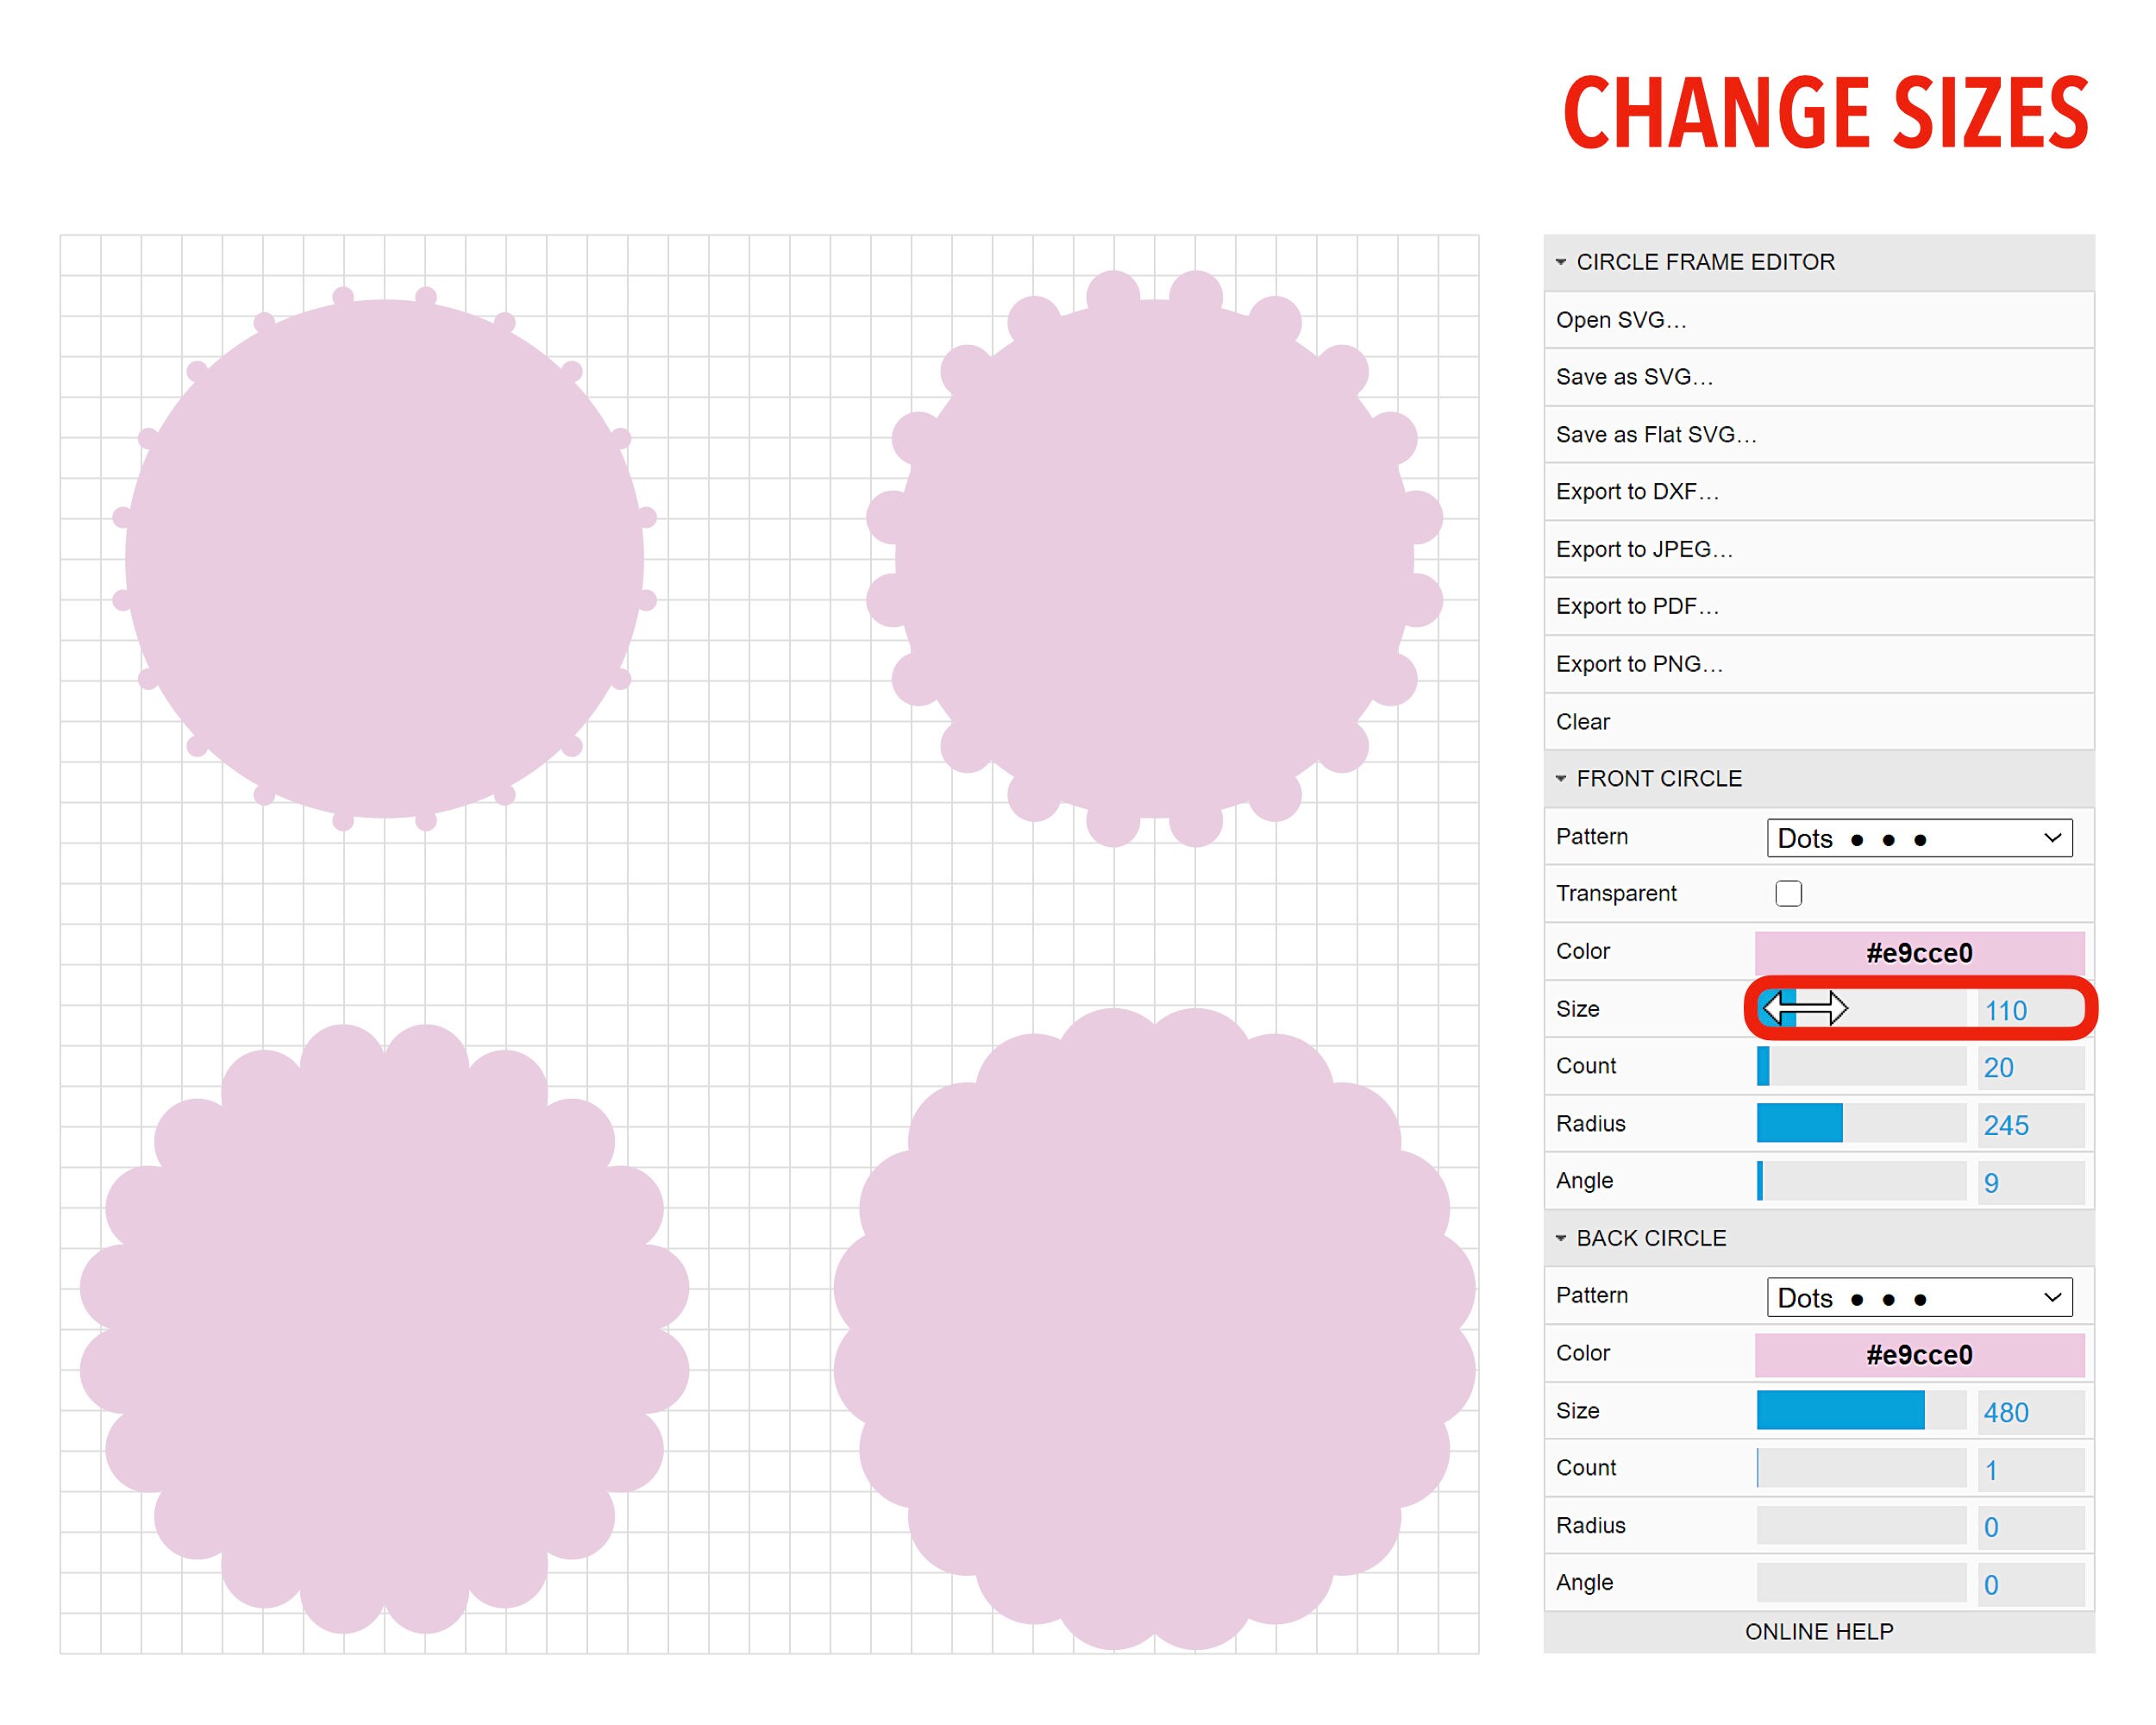2156x1725 pixels.
Task: Adjust the Back Circle Size slider
Action: [1860, 1411]
